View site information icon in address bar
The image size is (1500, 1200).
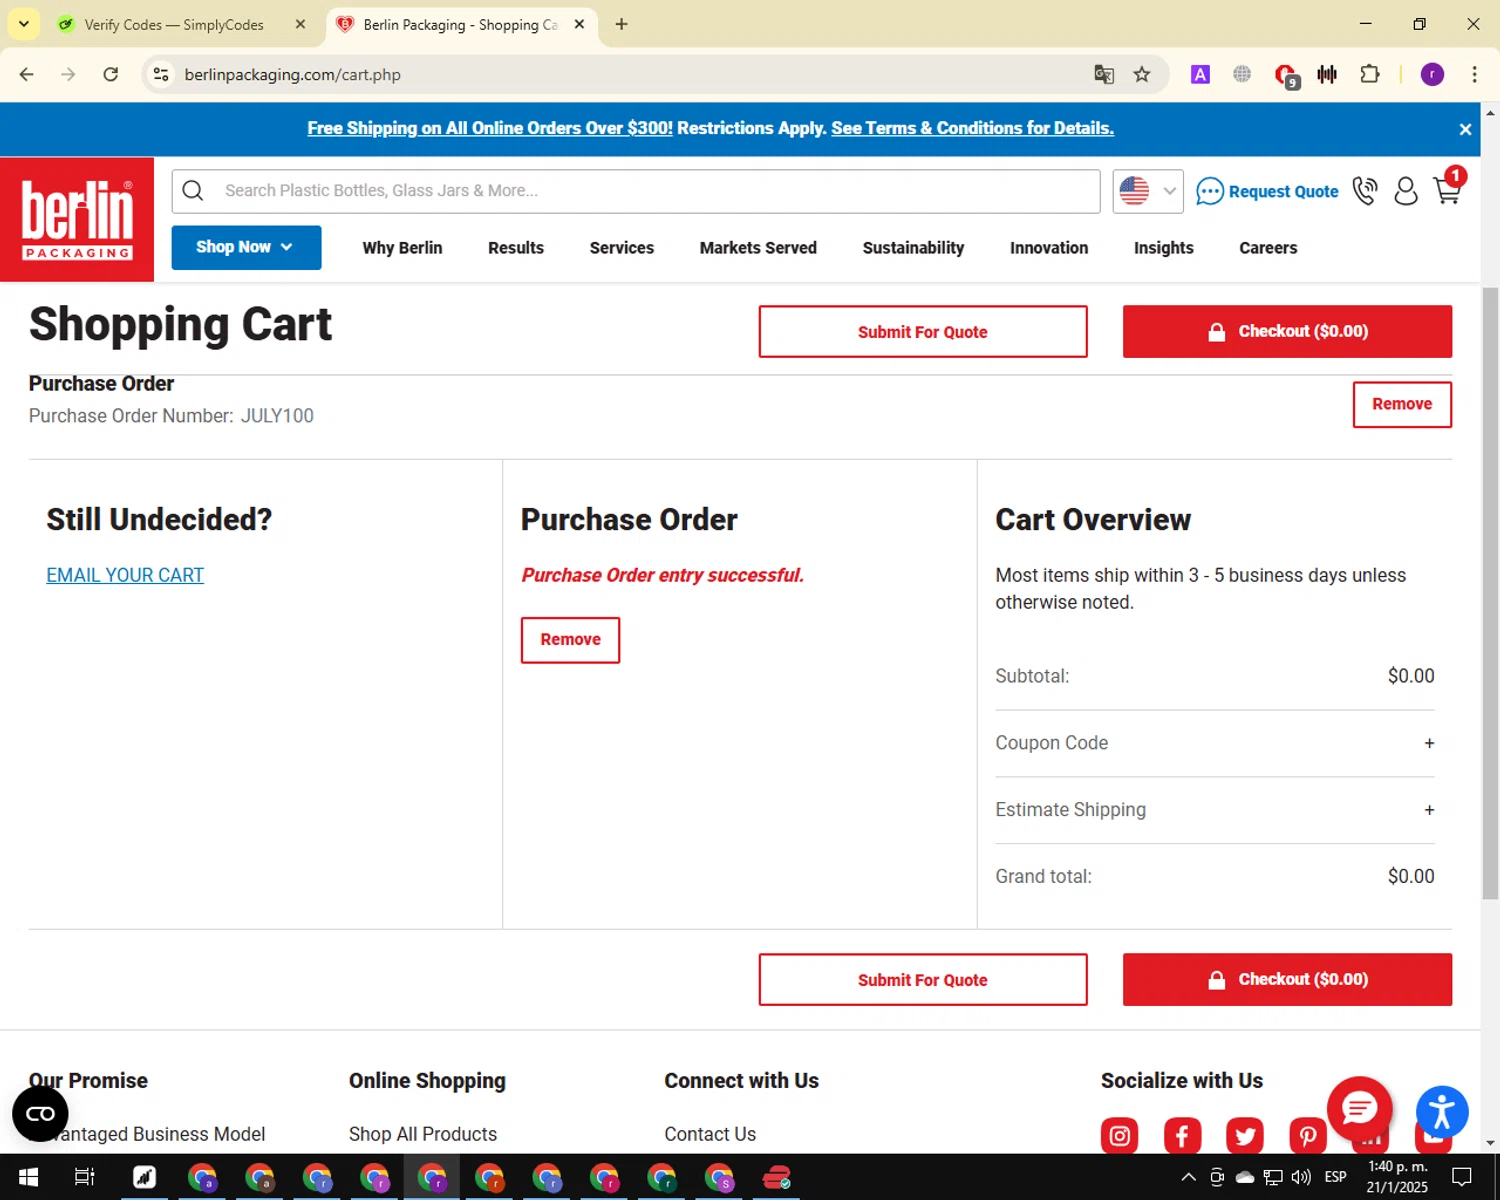161,74
